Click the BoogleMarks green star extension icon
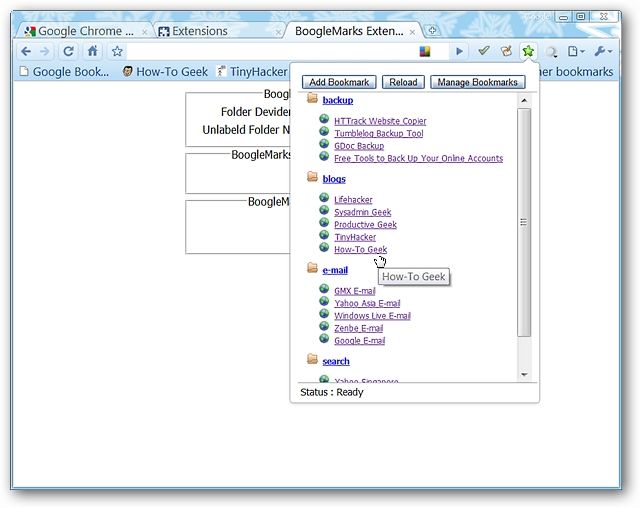 528,51
